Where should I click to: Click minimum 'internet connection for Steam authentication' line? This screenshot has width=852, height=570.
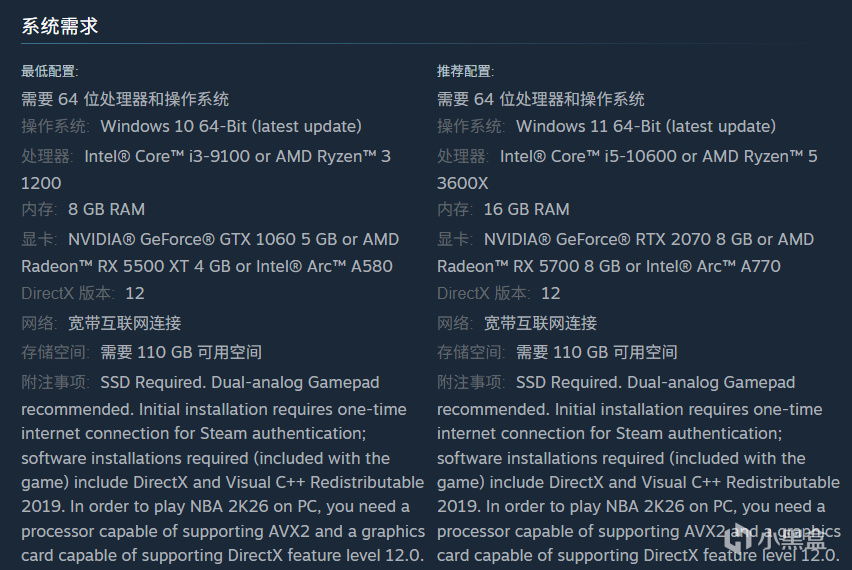(193, 433)
